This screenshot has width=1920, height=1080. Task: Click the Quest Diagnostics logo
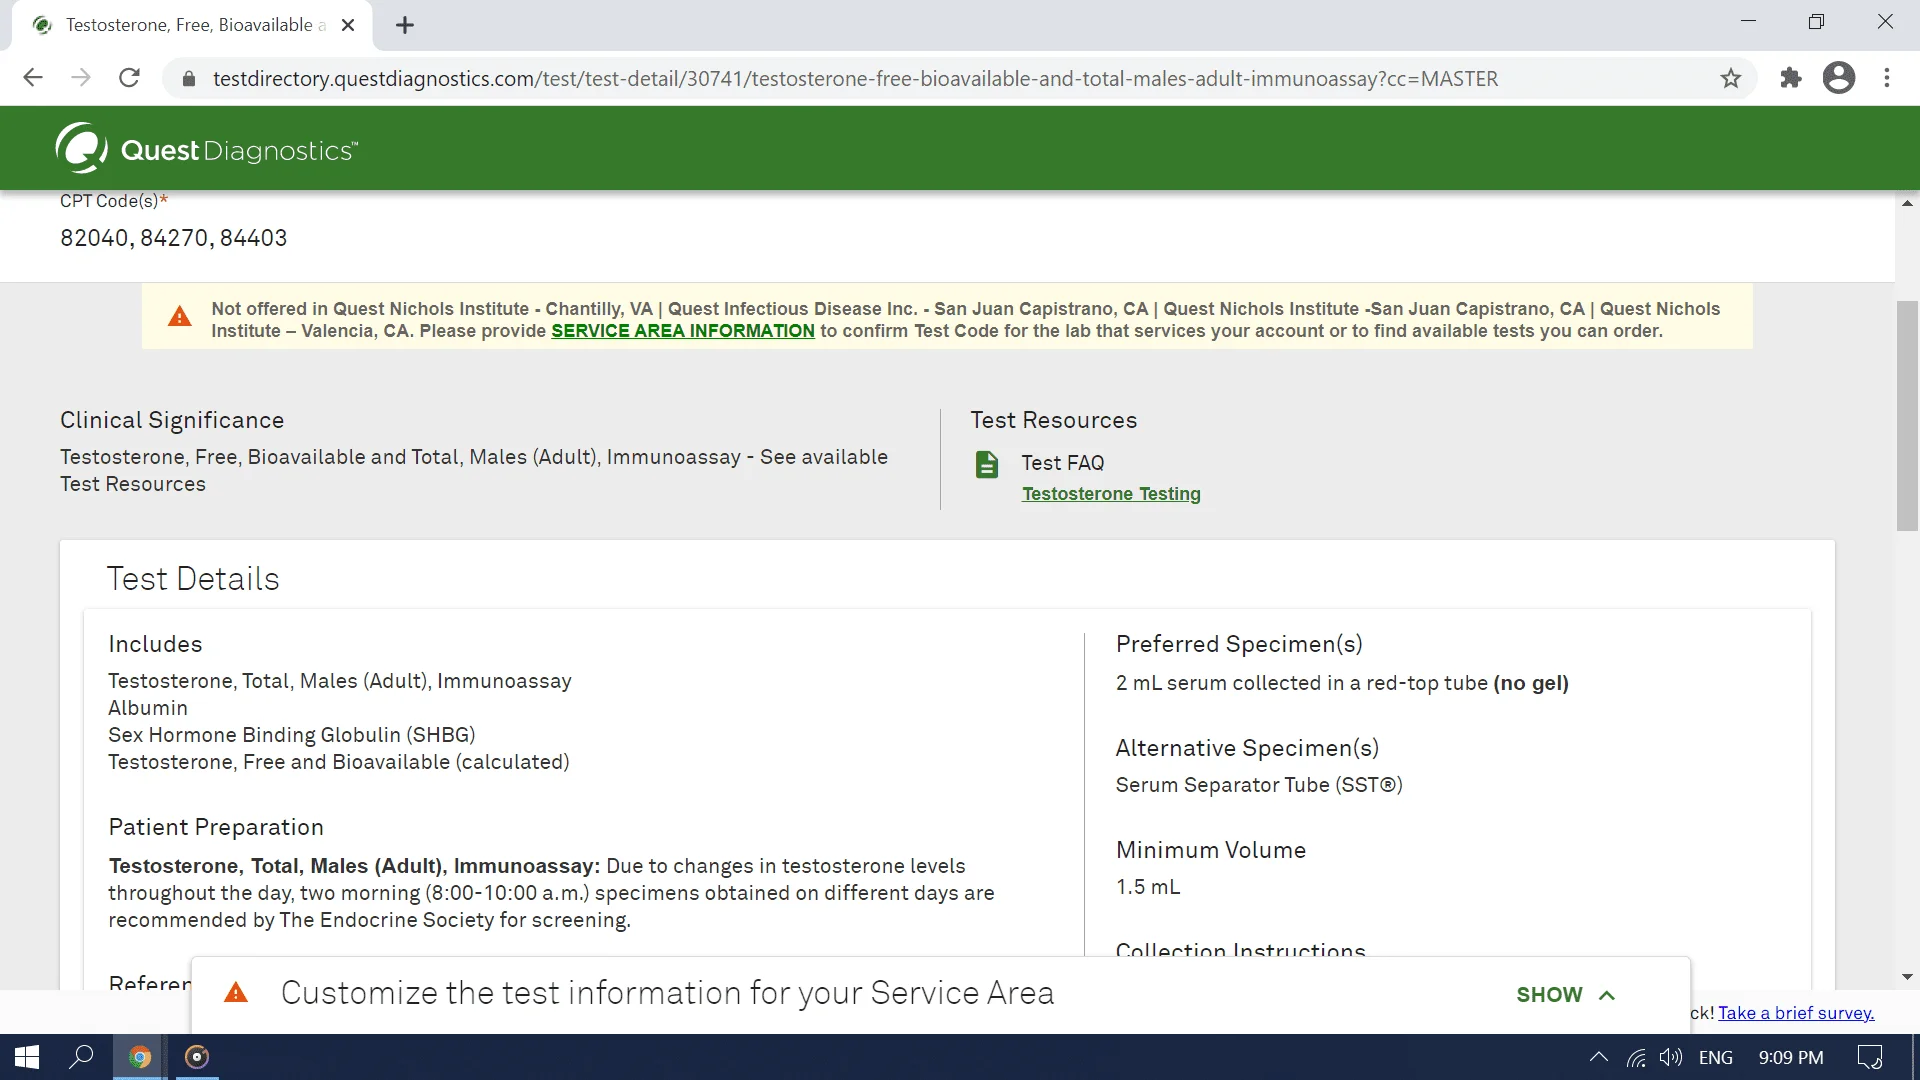tap(207, 149)
